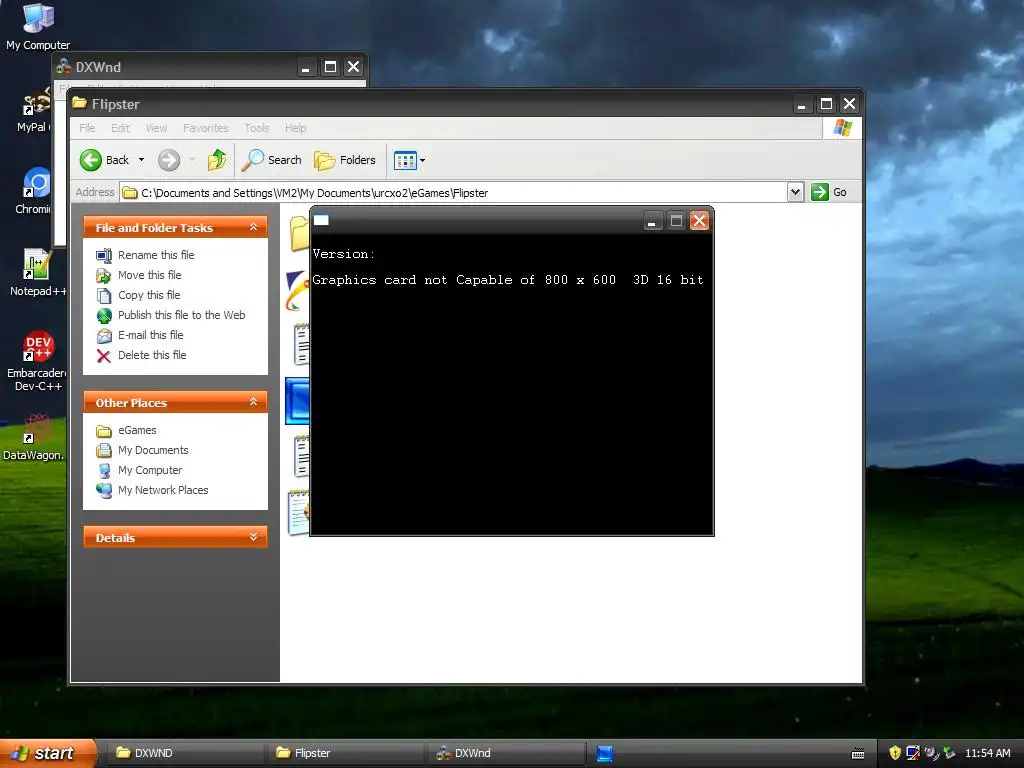Click Publish this file to the Web
This screenshot has height=768, width=1024.
182,315
